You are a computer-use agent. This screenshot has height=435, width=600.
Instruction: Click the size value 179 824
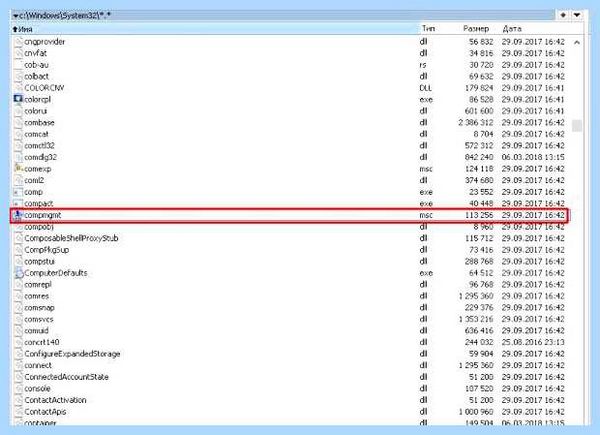tap(479, 88)
